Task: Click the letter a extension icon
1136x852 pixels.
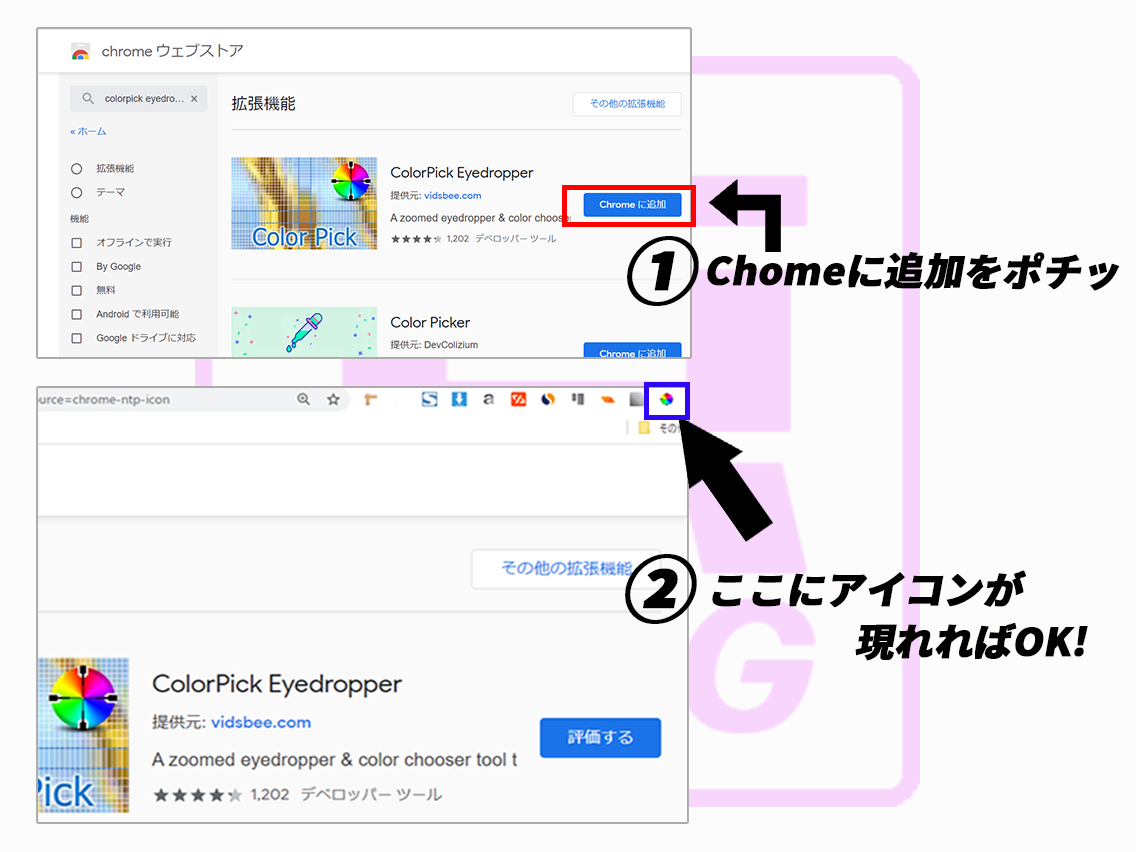Action: (489, 399)
